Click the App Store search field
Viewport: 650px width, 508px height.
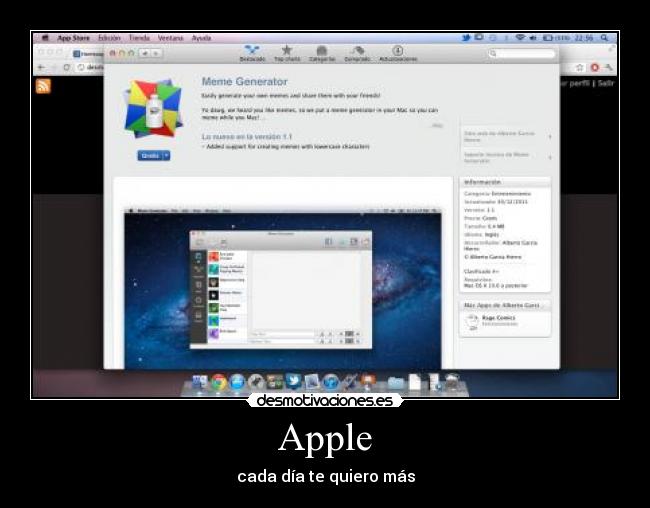point(521,53)
